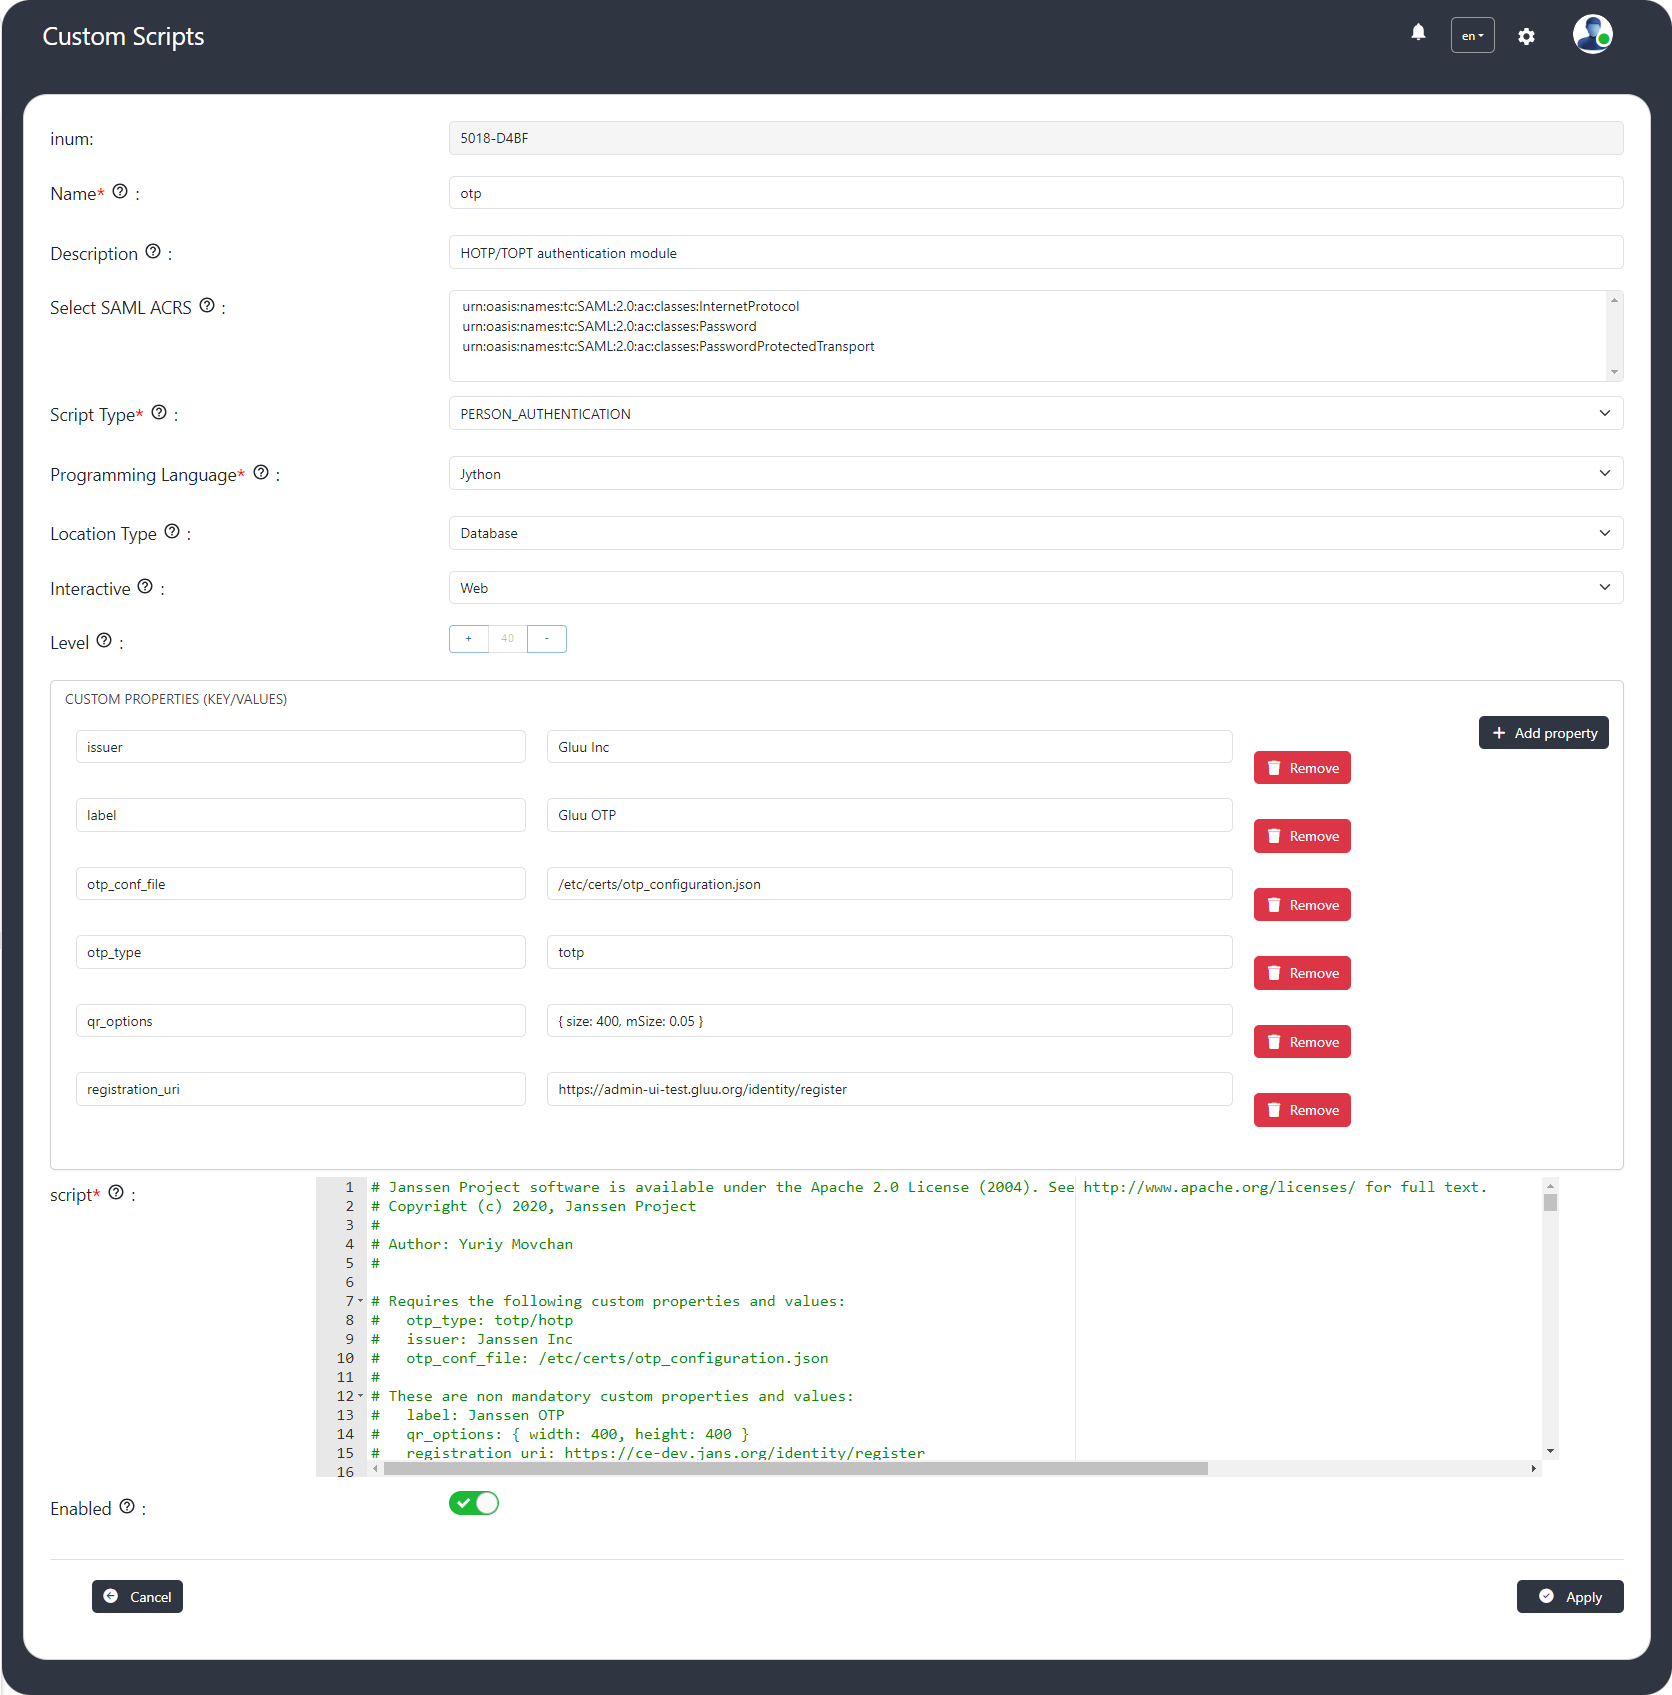Click help icon beside Location Type
1672x1695 pixels.
(x=172, y=532)
